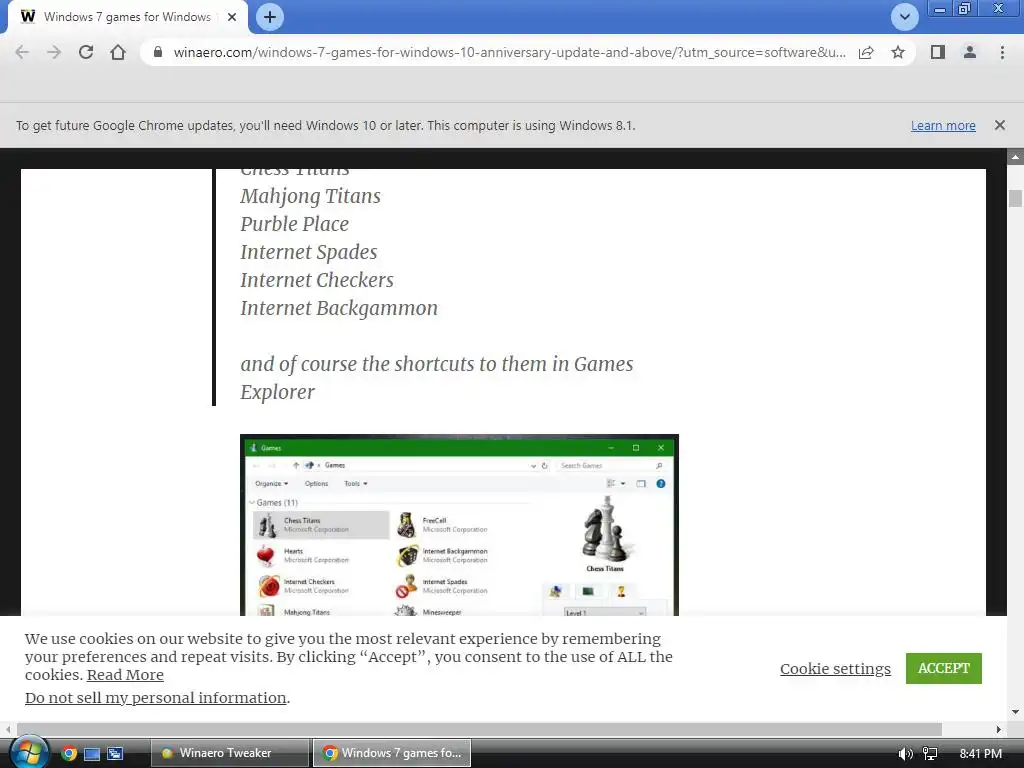Click the switch windows quick launch icon
Viewport: 1024px width, 768px height.
[x=116, y=754]
